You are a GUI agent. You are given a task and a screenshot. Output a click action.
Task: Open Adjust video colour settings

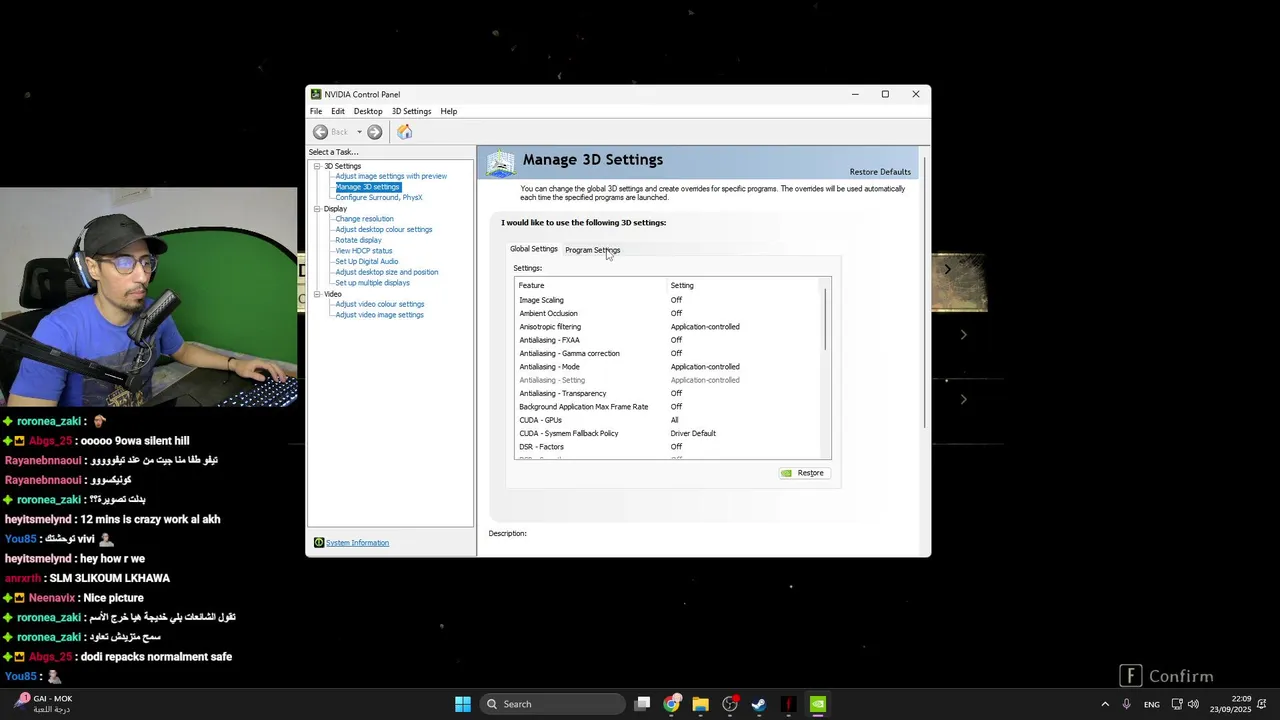tap(380, 304)
